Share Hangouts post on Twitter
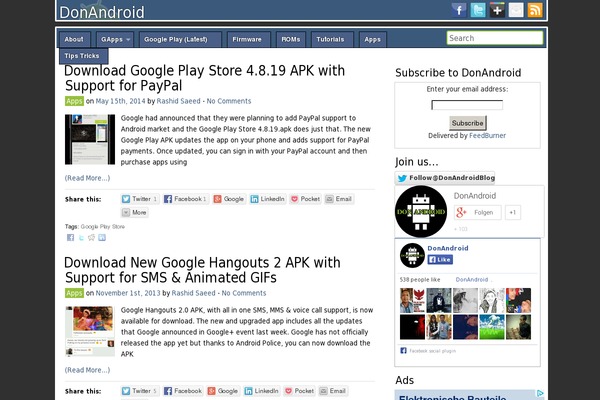The width and height of the screenshot is (600, 400). pos(140,391)
